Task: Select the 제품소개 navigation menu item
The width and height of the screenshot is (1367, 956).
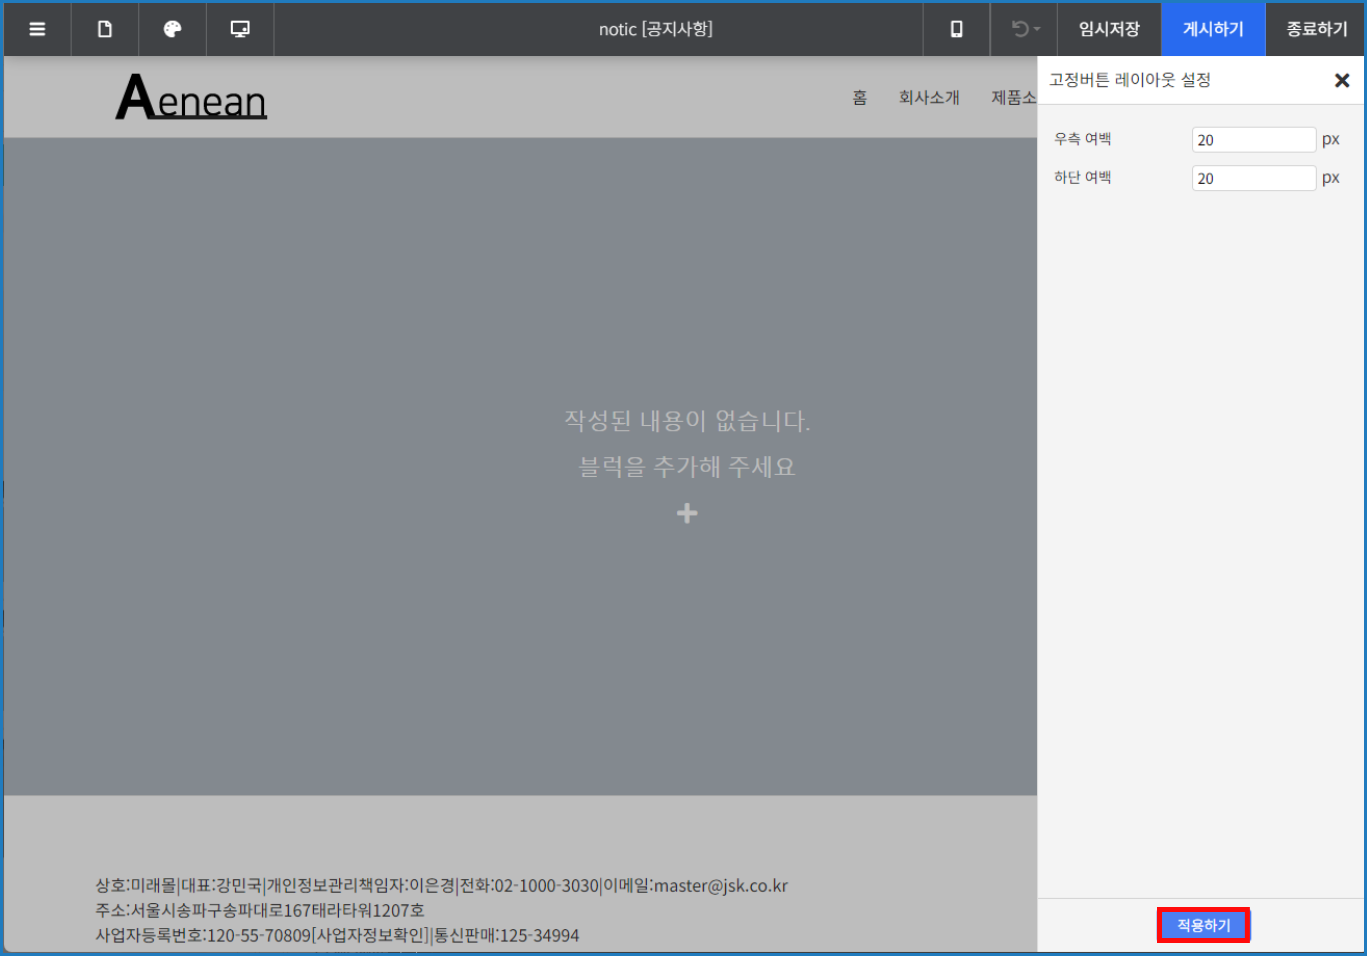Action: point(1013,98)
